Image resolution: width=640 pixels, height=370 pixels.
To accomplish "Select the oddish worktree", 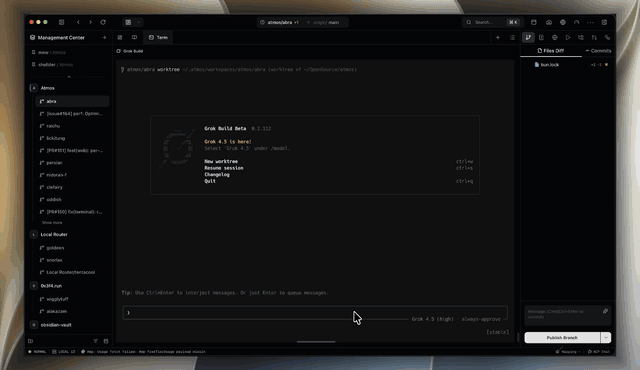I will pos(72,199).
